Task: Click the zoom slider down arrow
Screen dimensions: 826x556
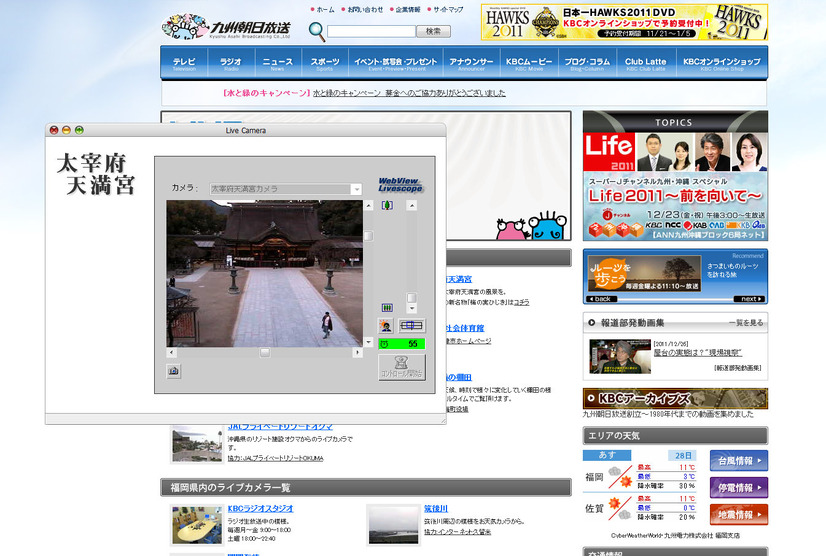Action: coord(412,308)
